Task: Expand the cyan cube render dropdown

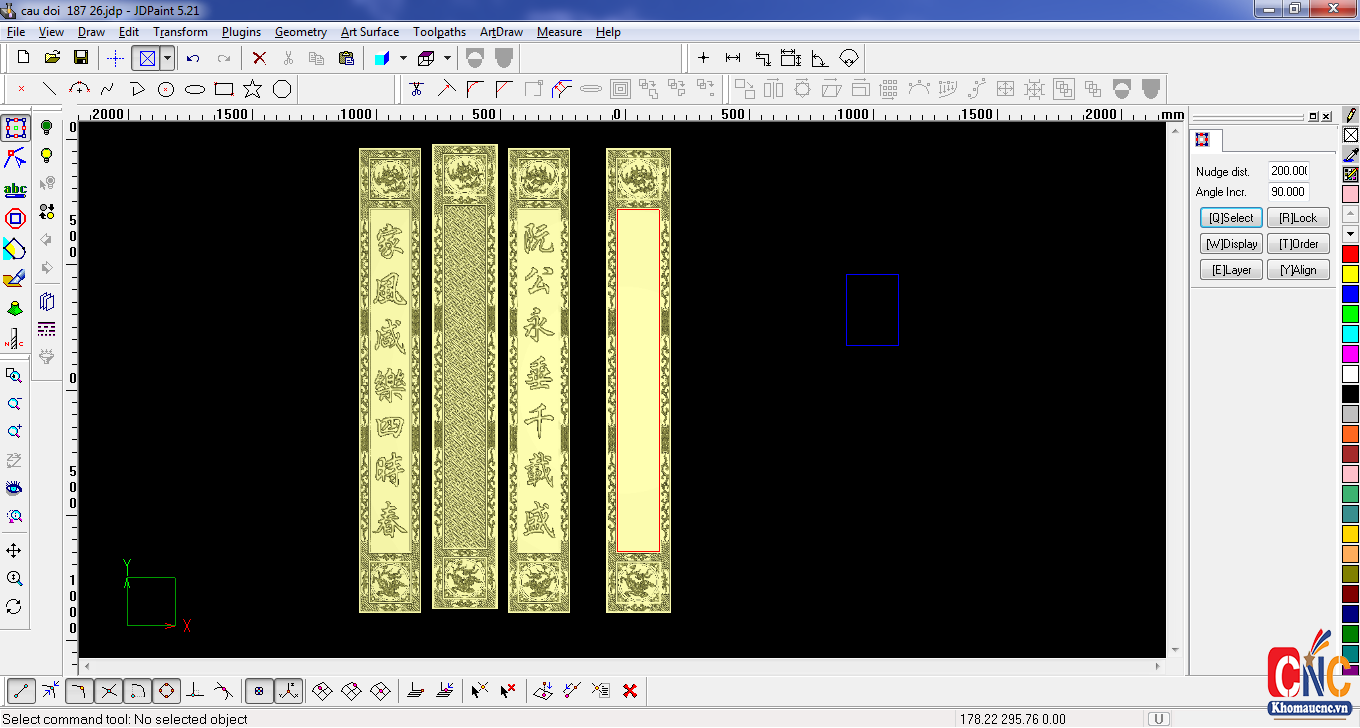Action: point(403,58)
